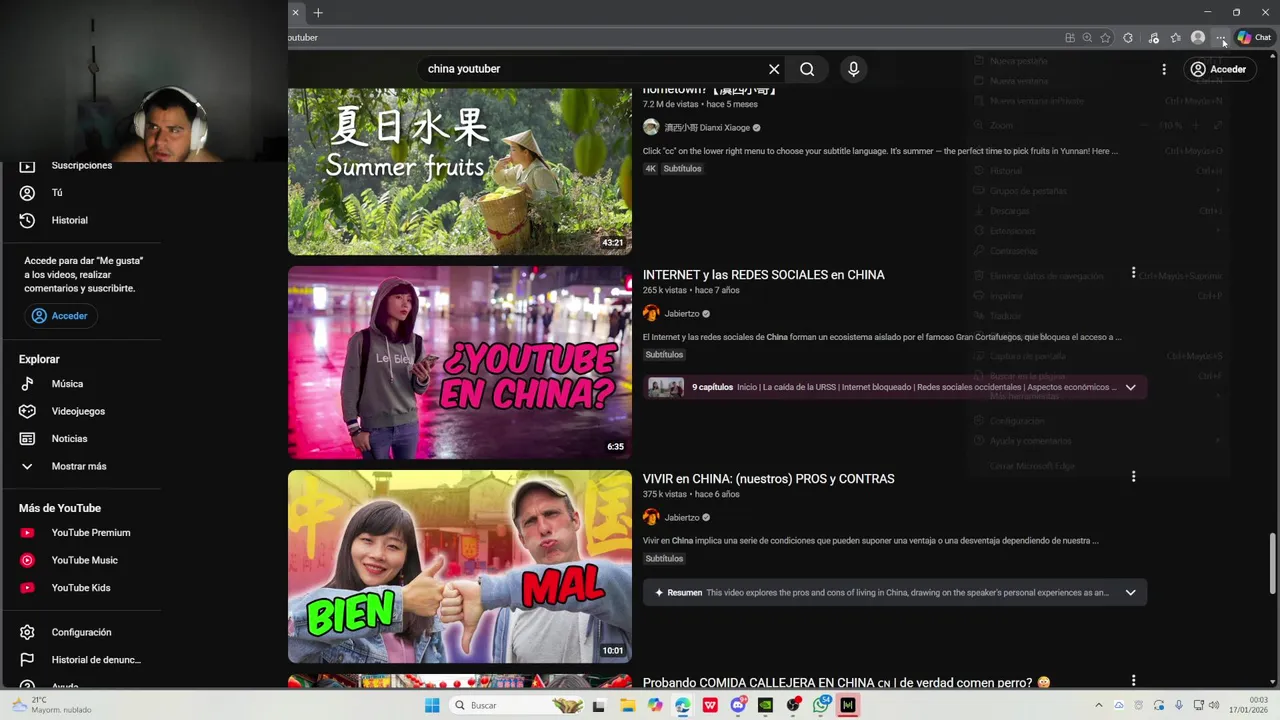
Task: Open YouTube settings kebab beside Acceder
Action: 1164,69
